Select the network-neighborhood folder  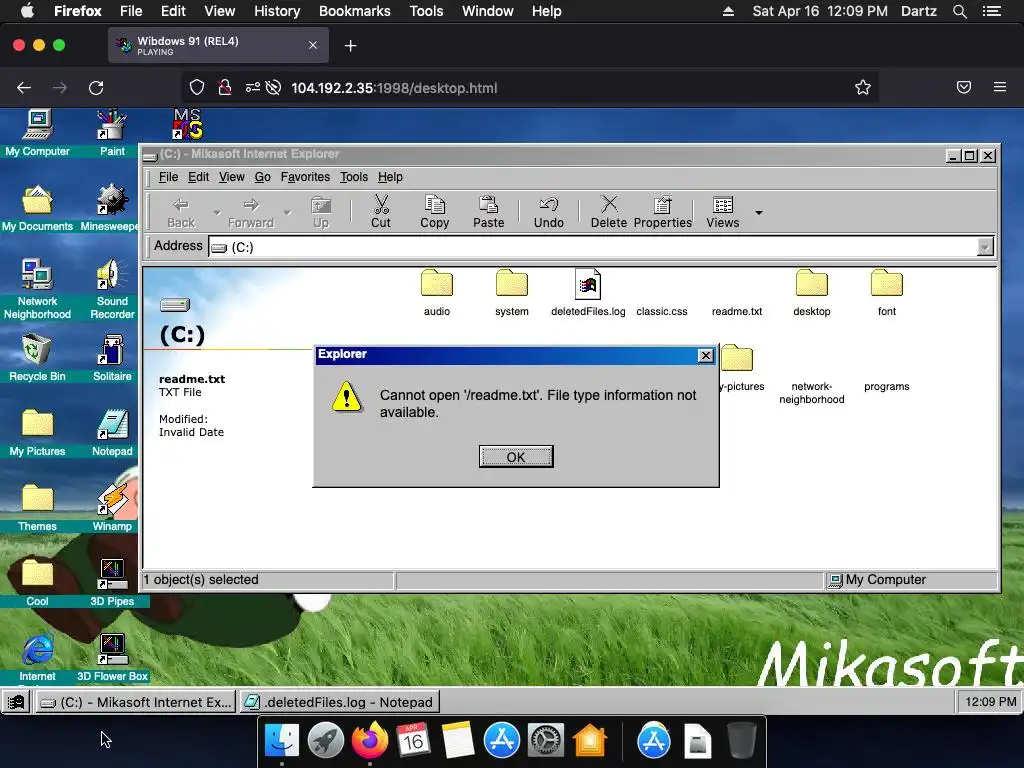point(812,392)
